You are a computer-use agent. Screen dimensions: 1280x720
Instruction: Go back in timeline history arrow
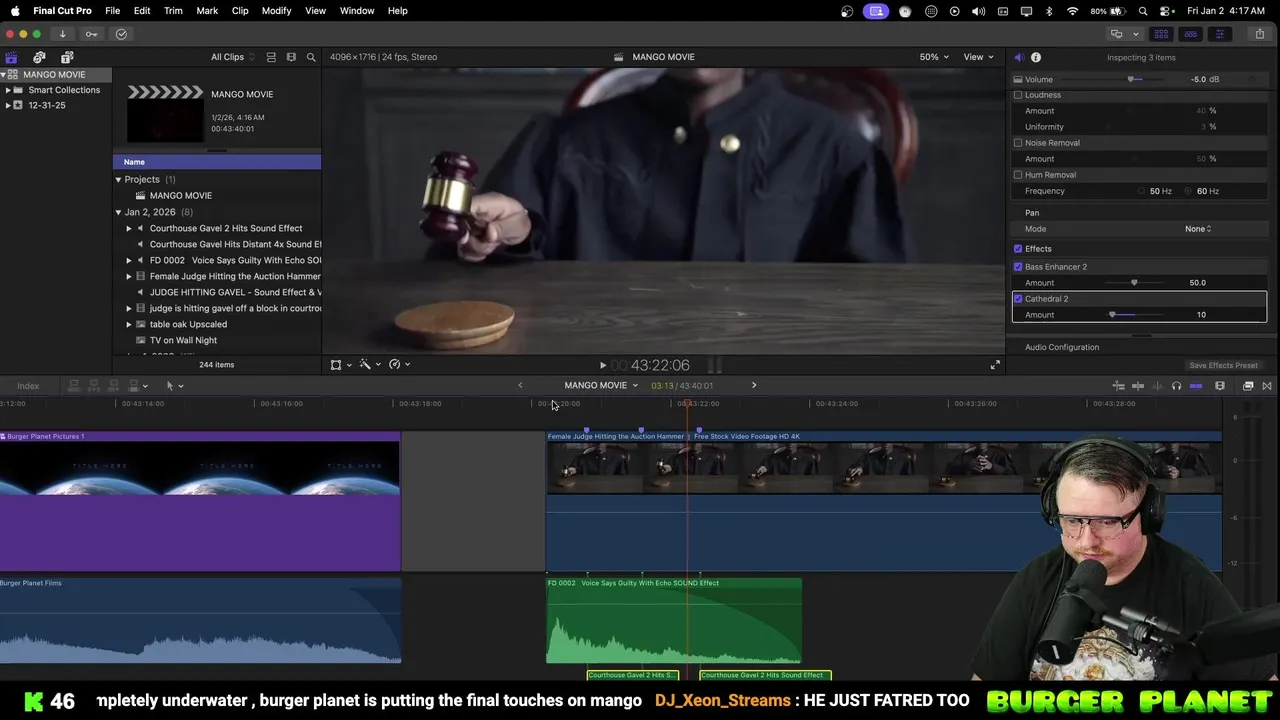point(520,386)
